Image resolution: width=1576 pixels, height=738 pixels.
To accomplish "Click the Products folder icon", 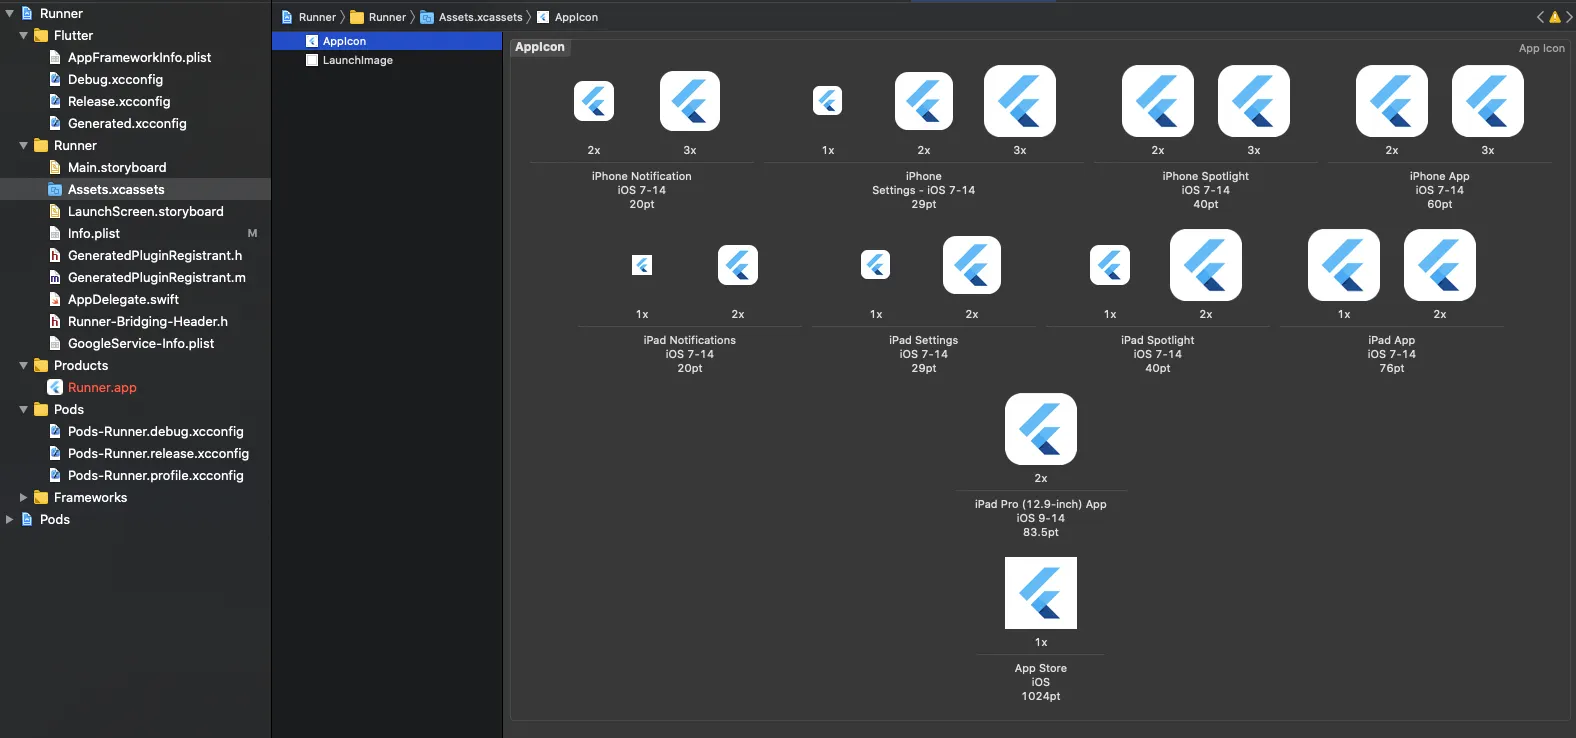I will pos(41,365).
